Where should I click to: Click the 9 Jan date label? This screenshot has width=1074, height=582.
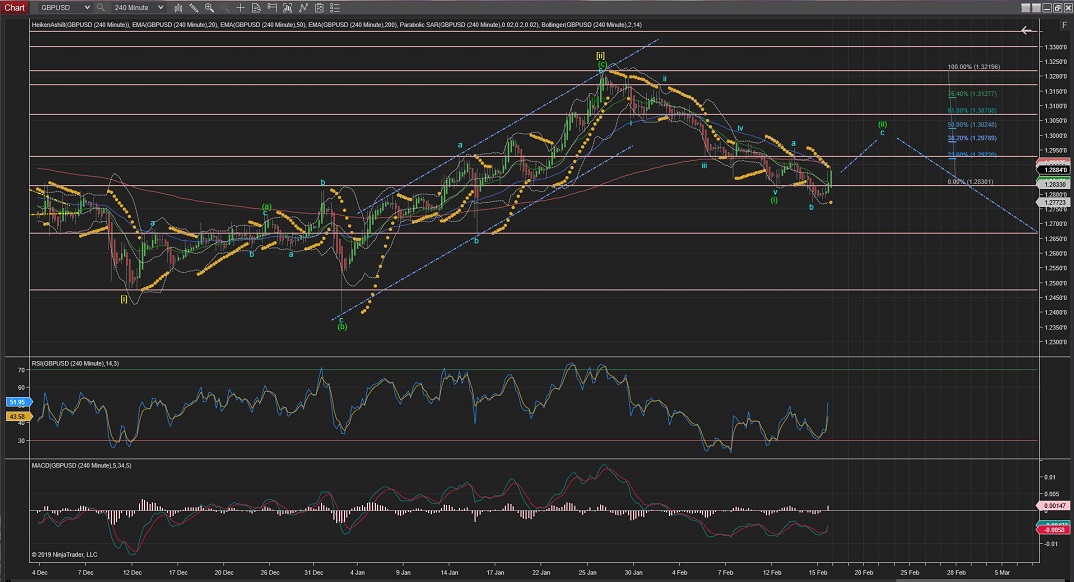point(403,572)
